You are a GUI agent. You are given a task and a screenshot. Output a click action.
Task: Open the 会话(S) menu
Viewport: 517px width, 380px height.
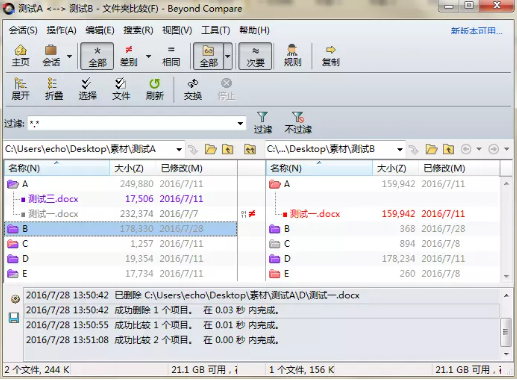(x=23, y=30)
